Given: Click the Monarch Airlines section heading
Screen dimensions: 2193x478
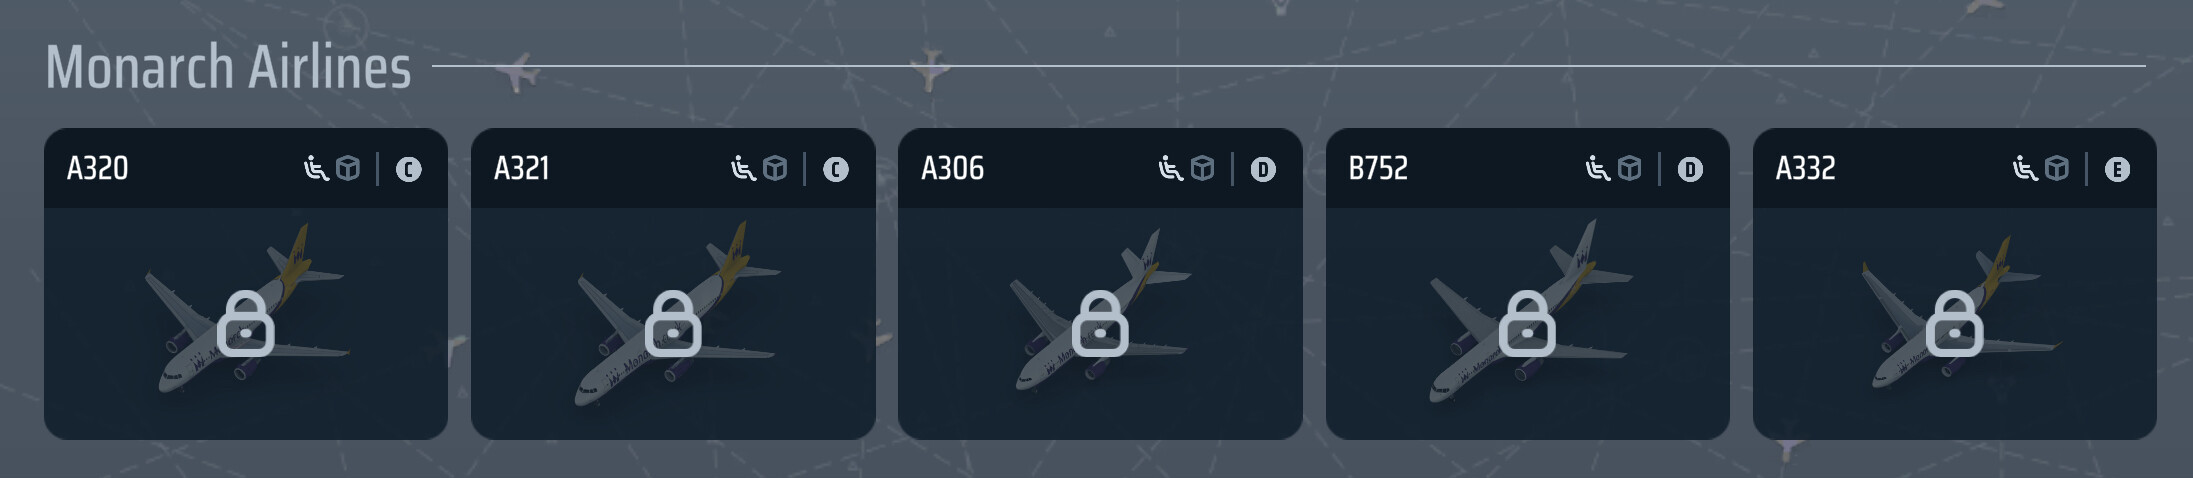Looking at the screenshot, I should [x=228, y=67].
